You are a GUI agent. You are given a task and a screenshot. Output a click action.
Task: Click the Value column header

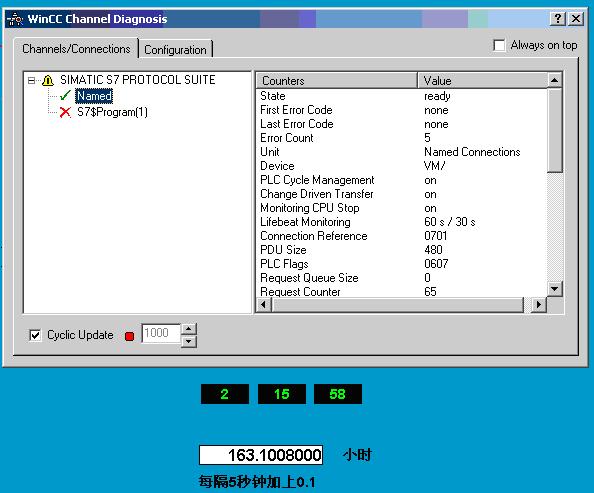coord(482,81)
